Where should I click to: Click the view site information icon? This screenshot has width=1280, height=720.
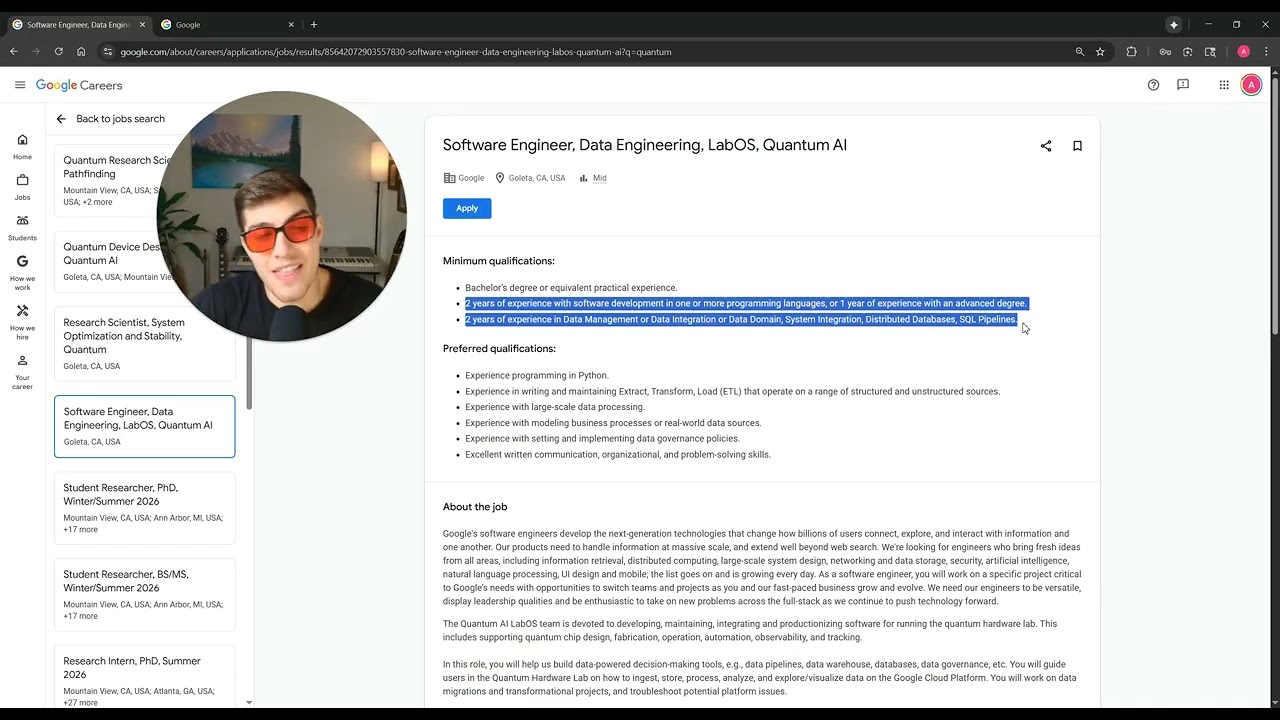(108, 52)
